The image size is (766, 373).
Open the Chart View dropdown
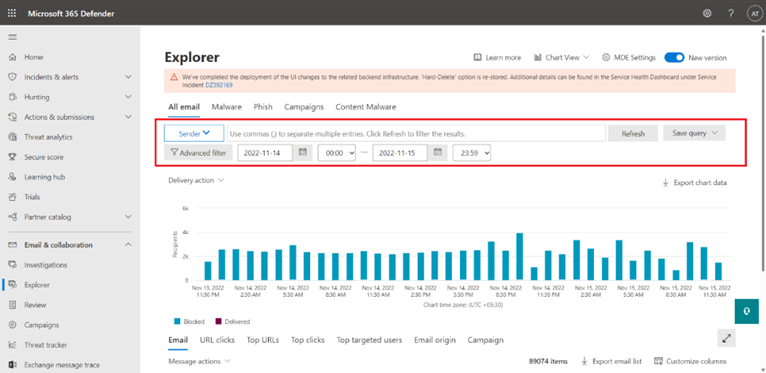click(x=561, y=58)
